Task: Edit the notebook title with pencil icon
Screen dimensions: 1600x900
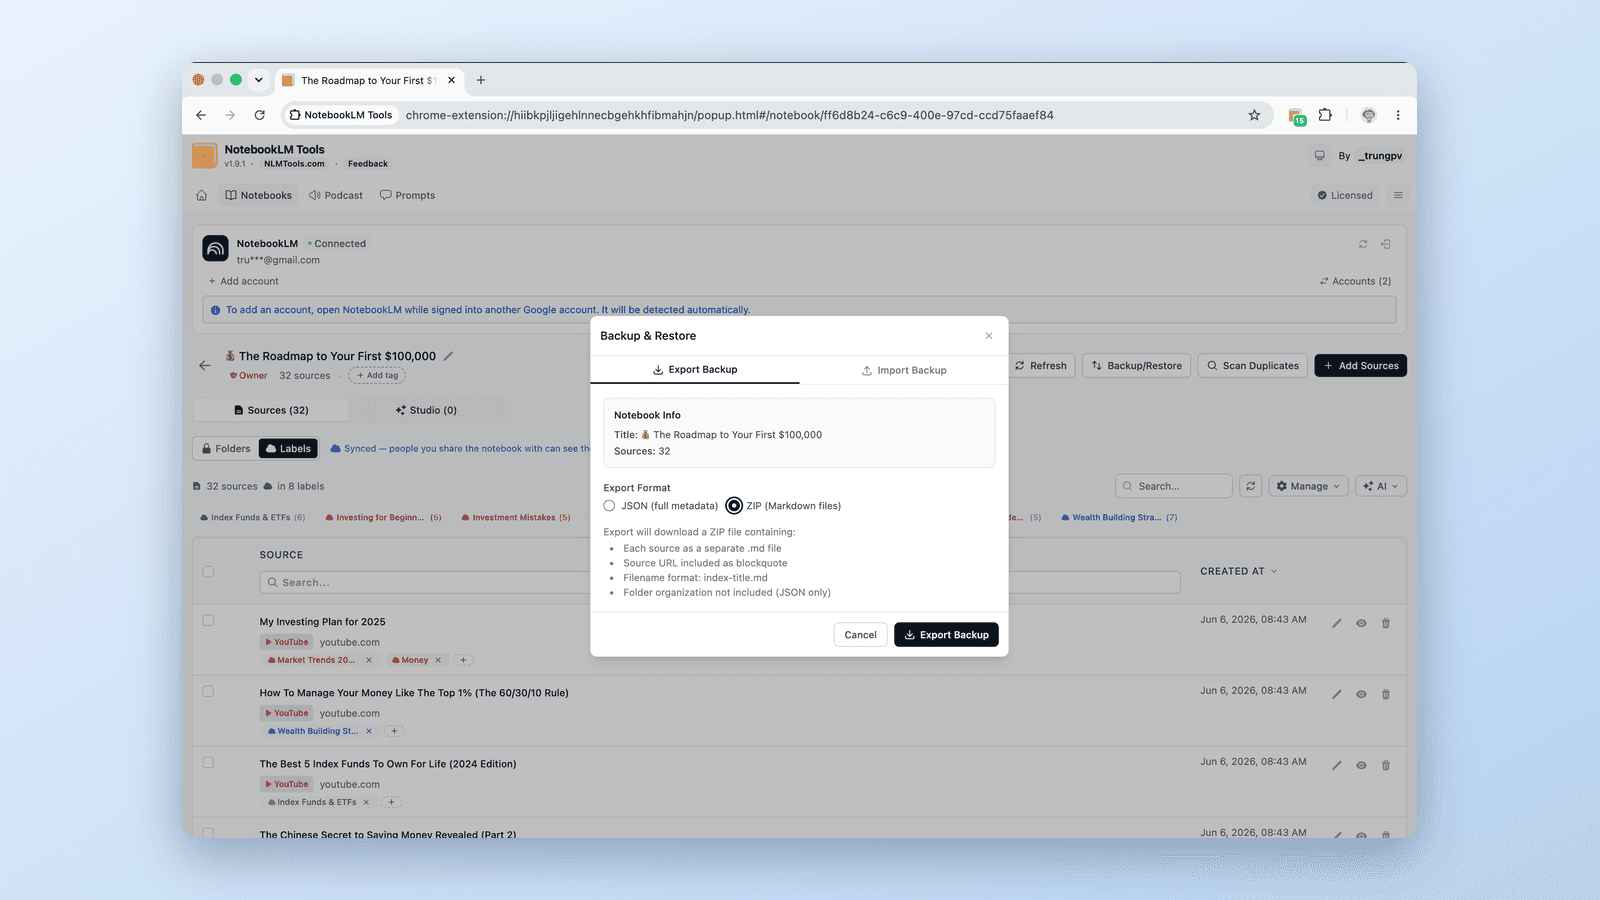Action: pos(449,356)
